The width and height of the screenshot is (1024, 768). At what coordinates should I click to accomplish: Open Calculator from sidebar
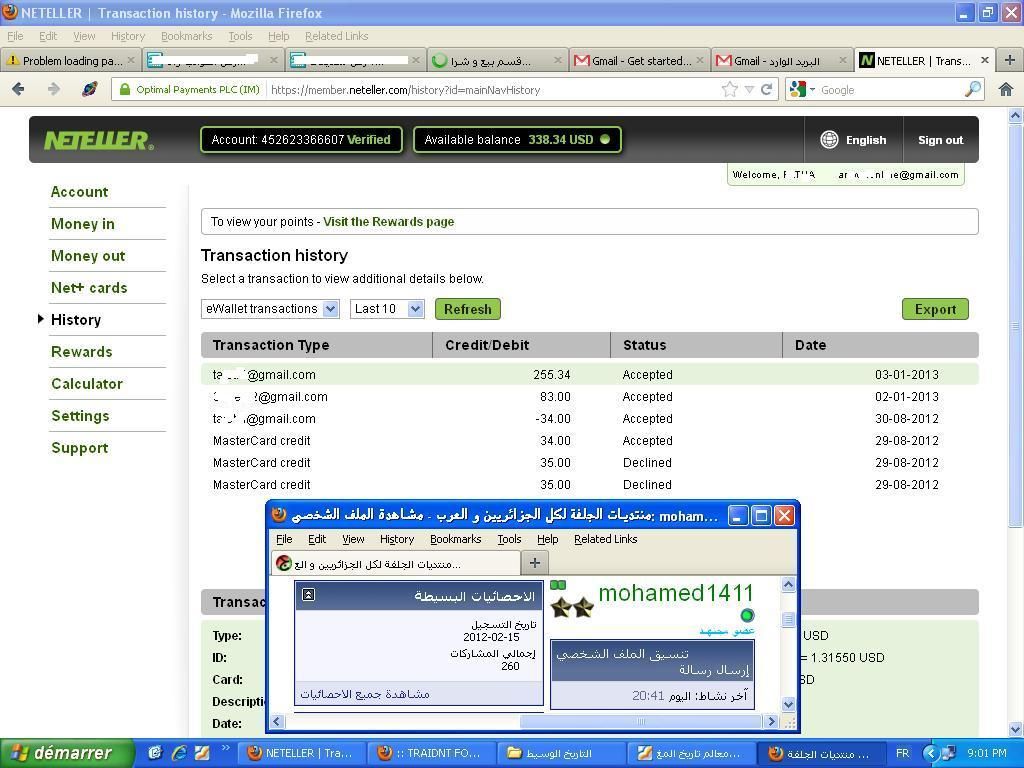coord(87,384)
